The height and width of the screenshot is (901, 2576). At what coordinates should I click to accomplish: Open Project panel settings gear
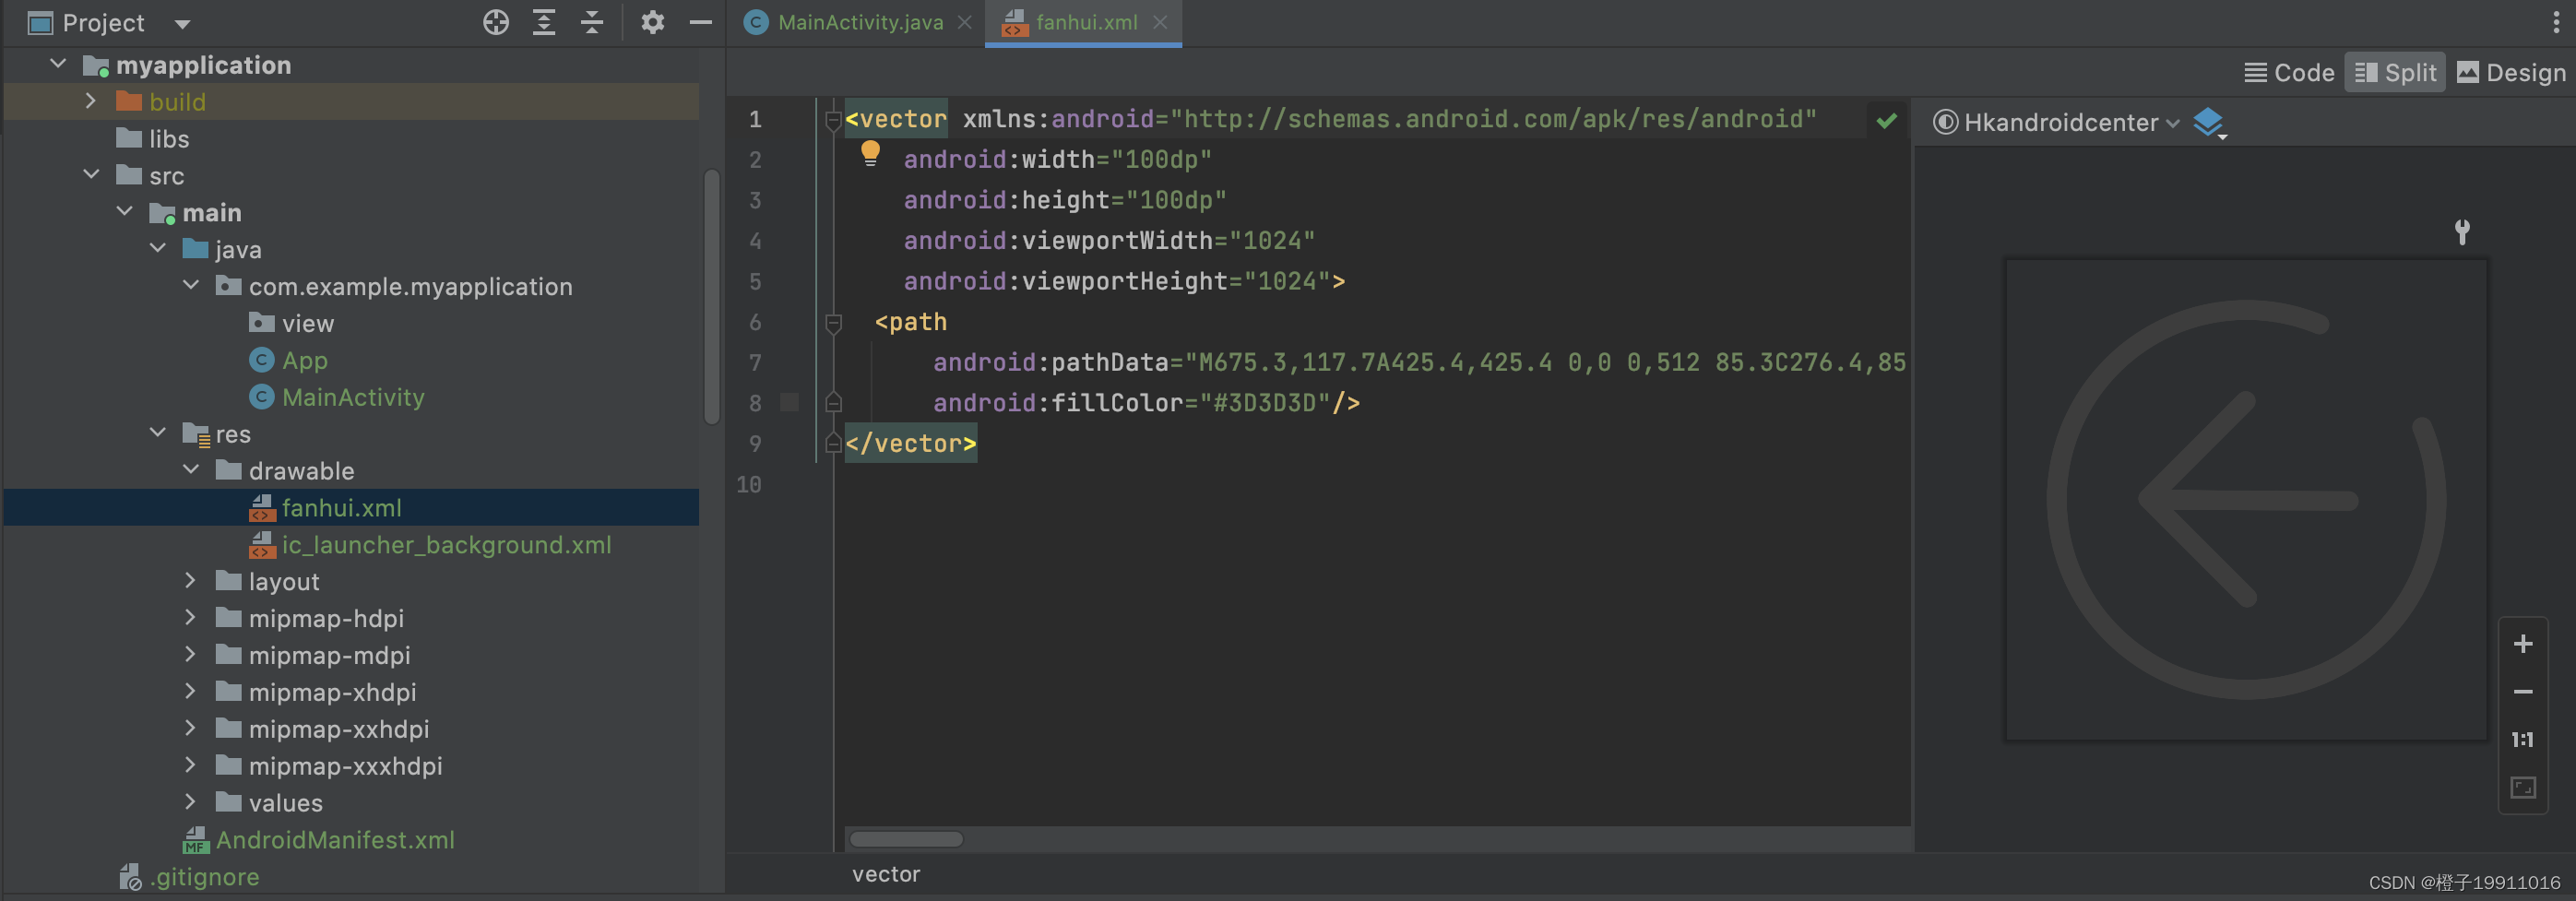[x=652, y=22]
